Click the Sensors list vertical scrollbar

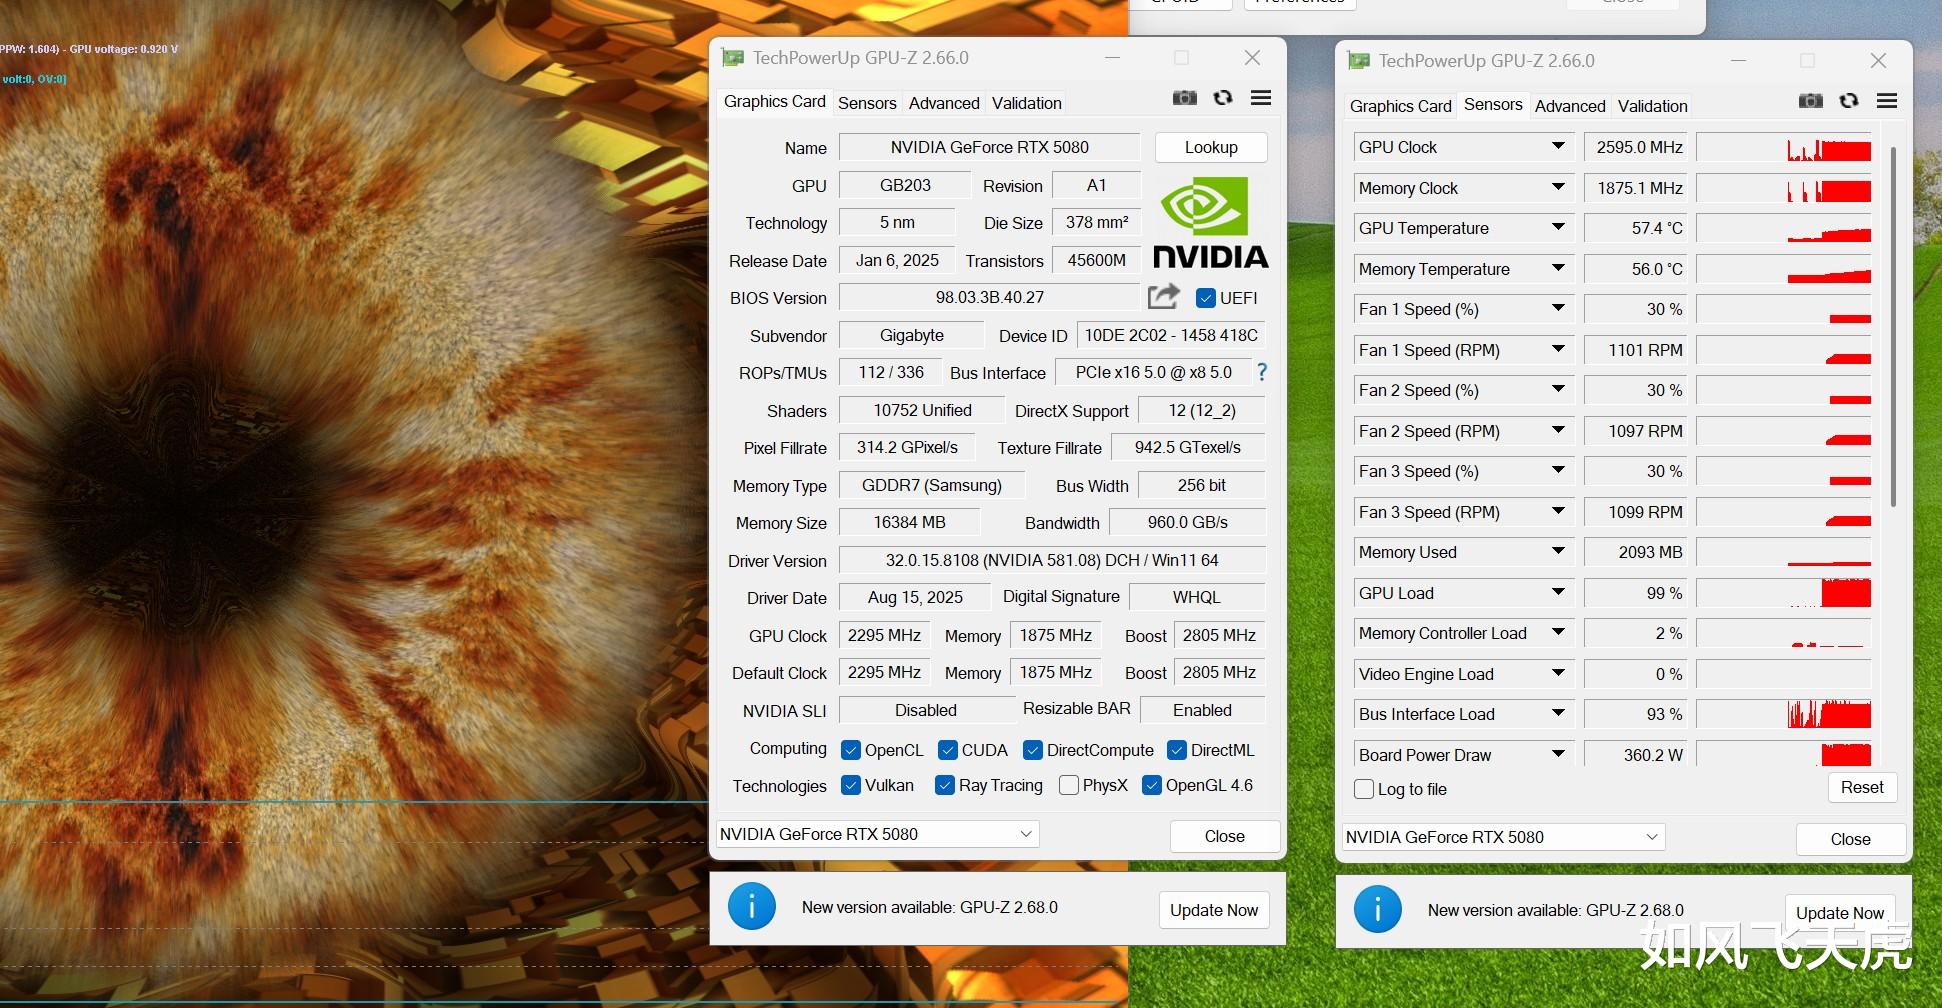[x=1893, y=325]
